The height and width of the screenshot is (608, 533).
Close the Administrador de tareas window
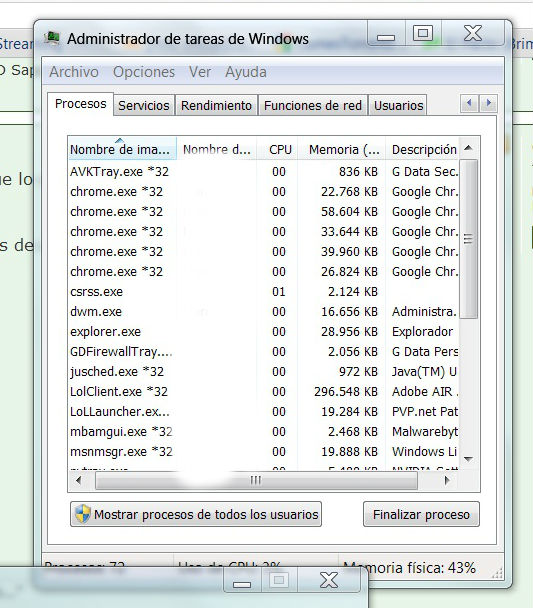(x=473, y=34)
